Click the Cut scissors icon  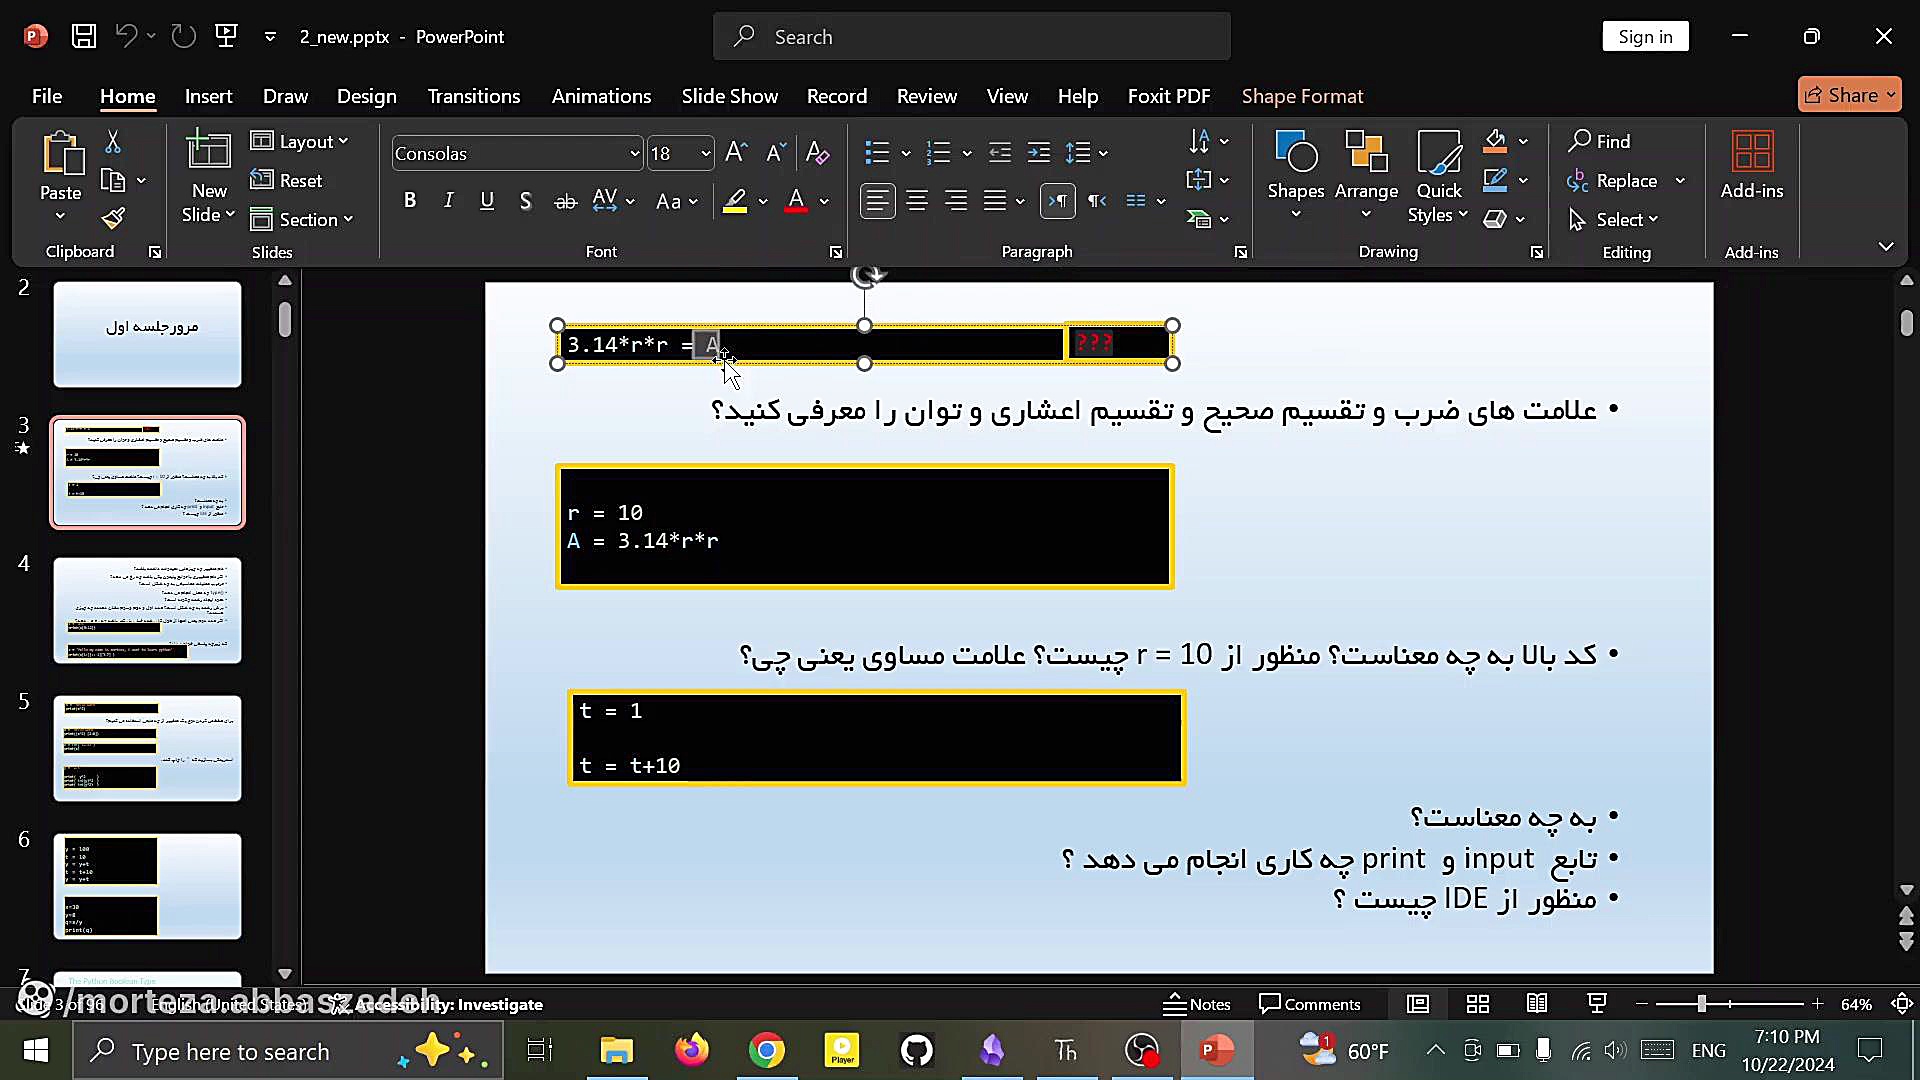tap(113, 142)
